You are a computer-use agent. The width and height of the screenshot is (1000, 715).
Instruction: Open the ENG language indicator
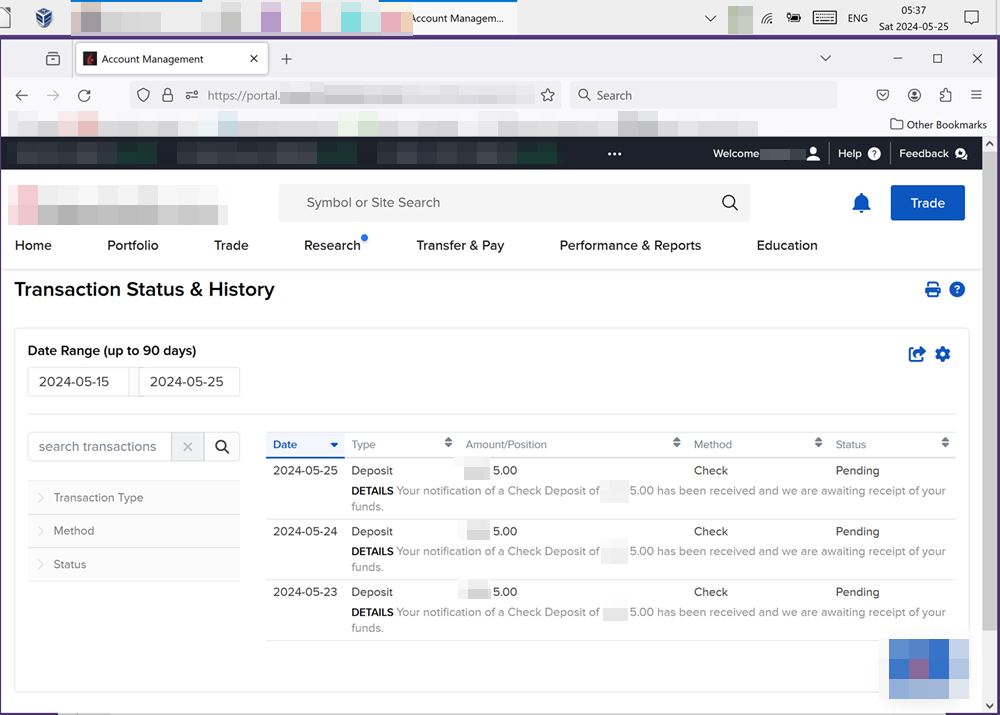pos(857,18)
